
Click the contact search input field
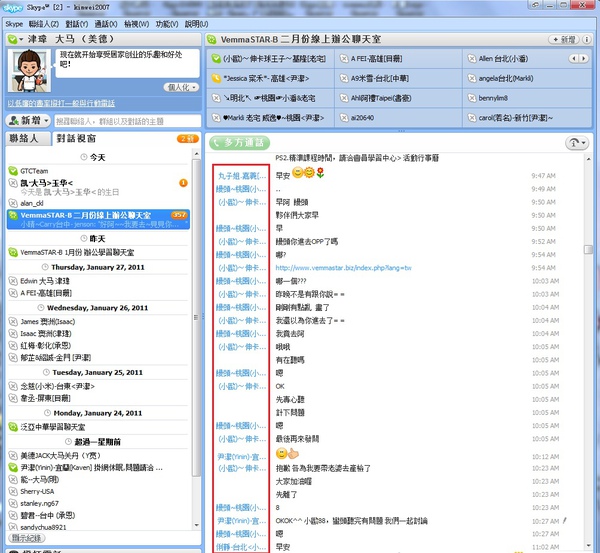[x=127, y=121]
